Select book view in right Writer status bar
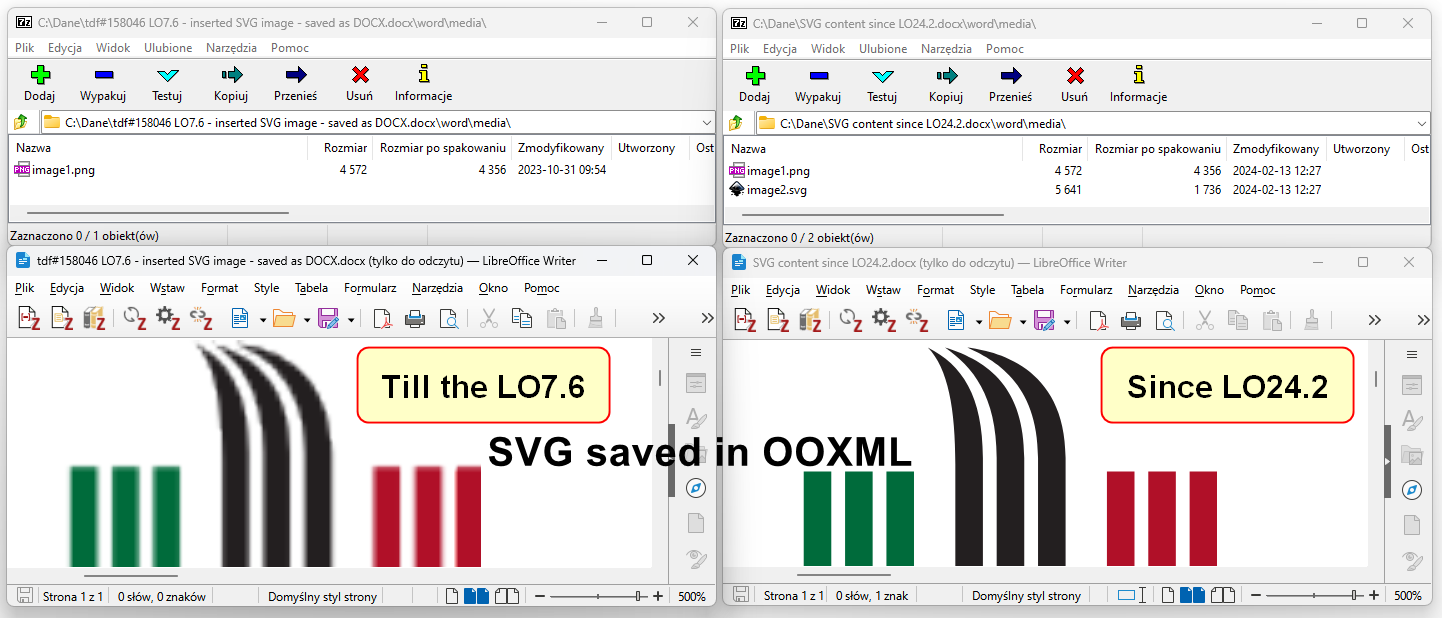1442x618 pixels. (1221, 595)
